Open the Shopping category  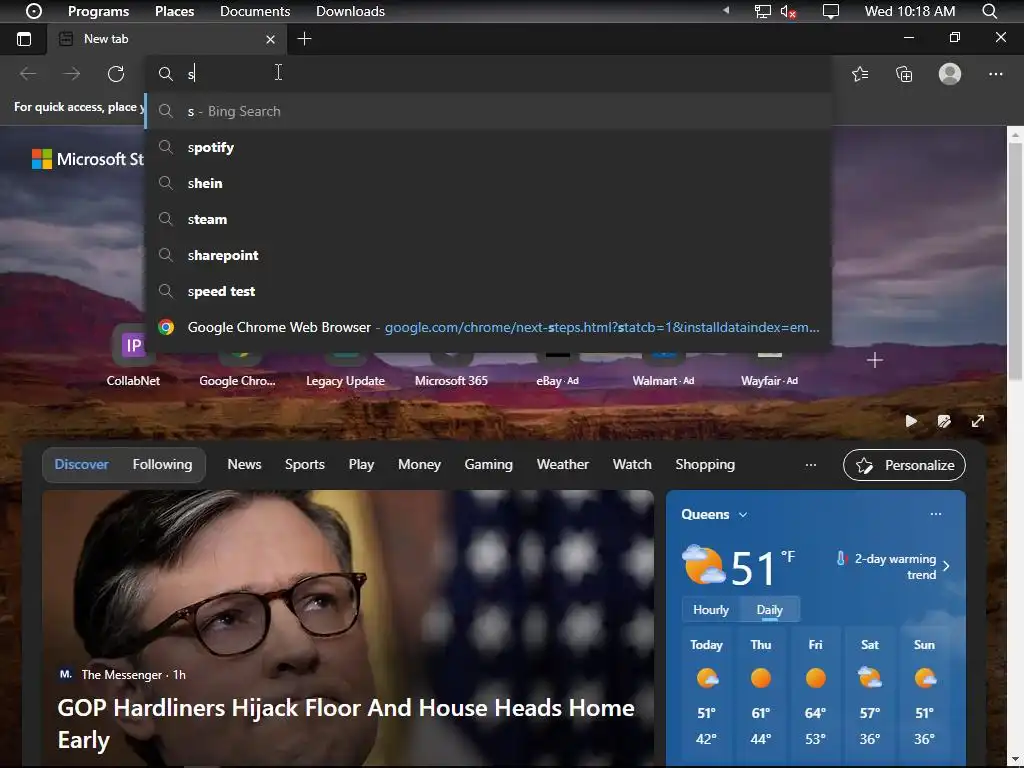(x=705, y=464)
